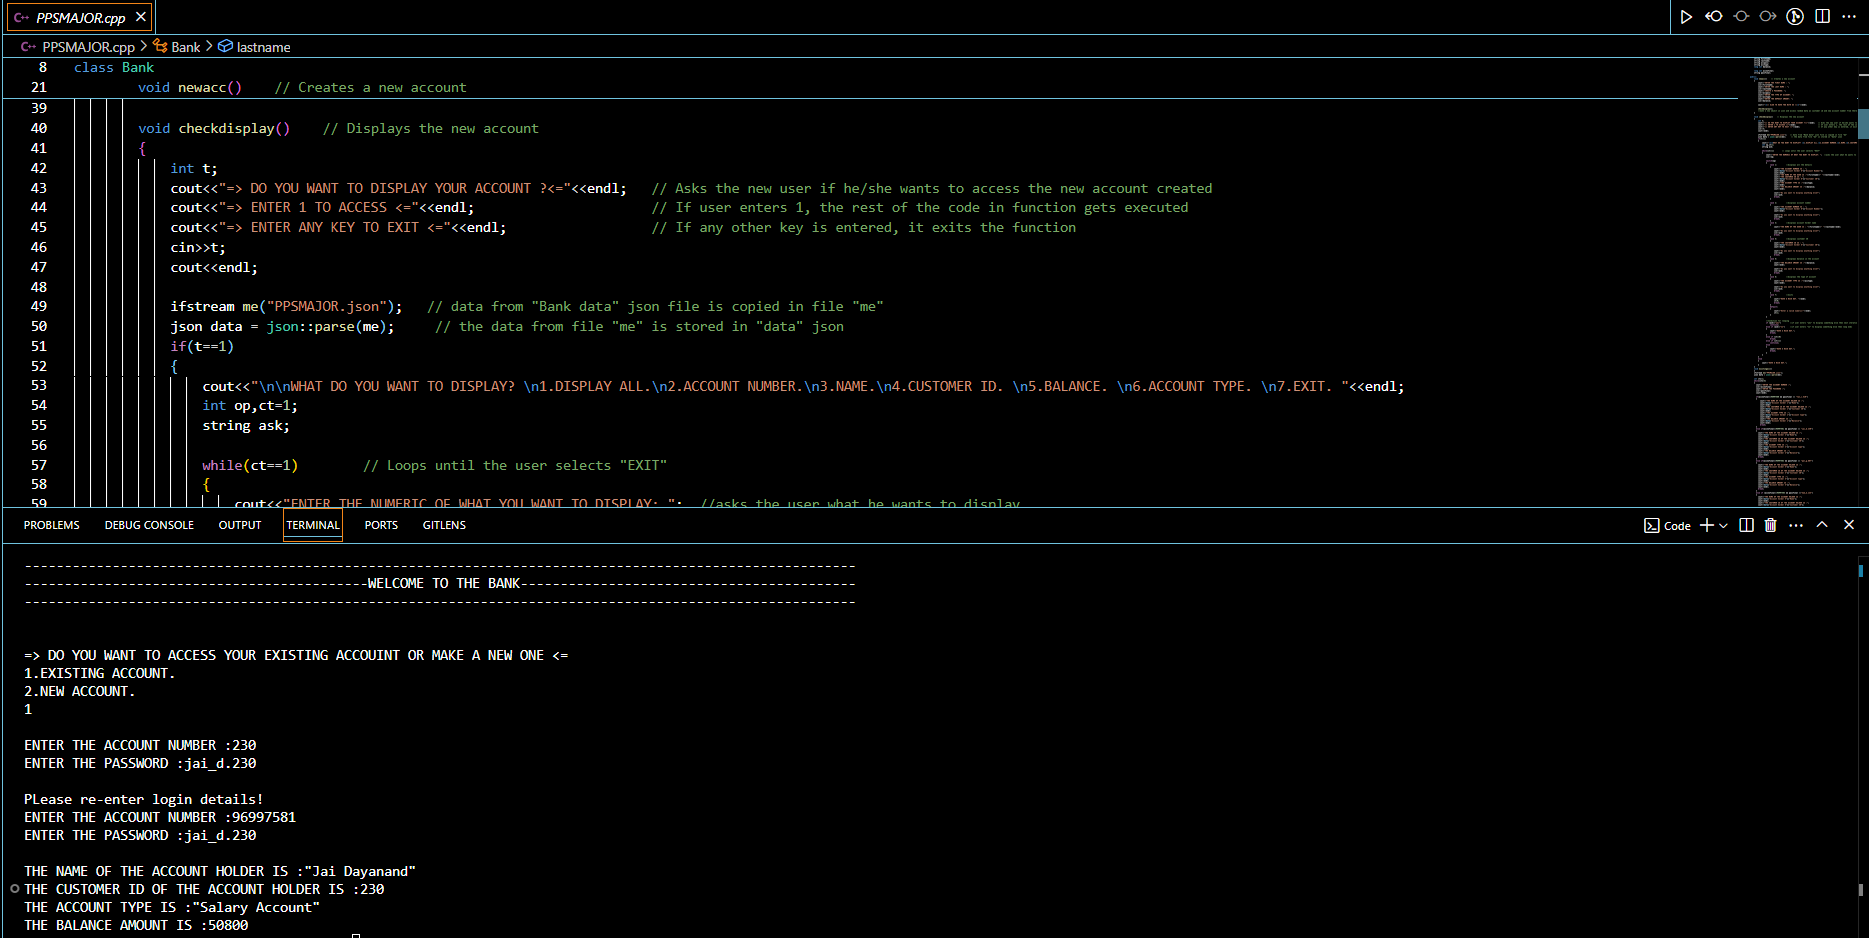Close the PPSMAJOR.cpp editor tab
Image resolution: width=1869 pixels, height=938 pixels.
(141, 17)
